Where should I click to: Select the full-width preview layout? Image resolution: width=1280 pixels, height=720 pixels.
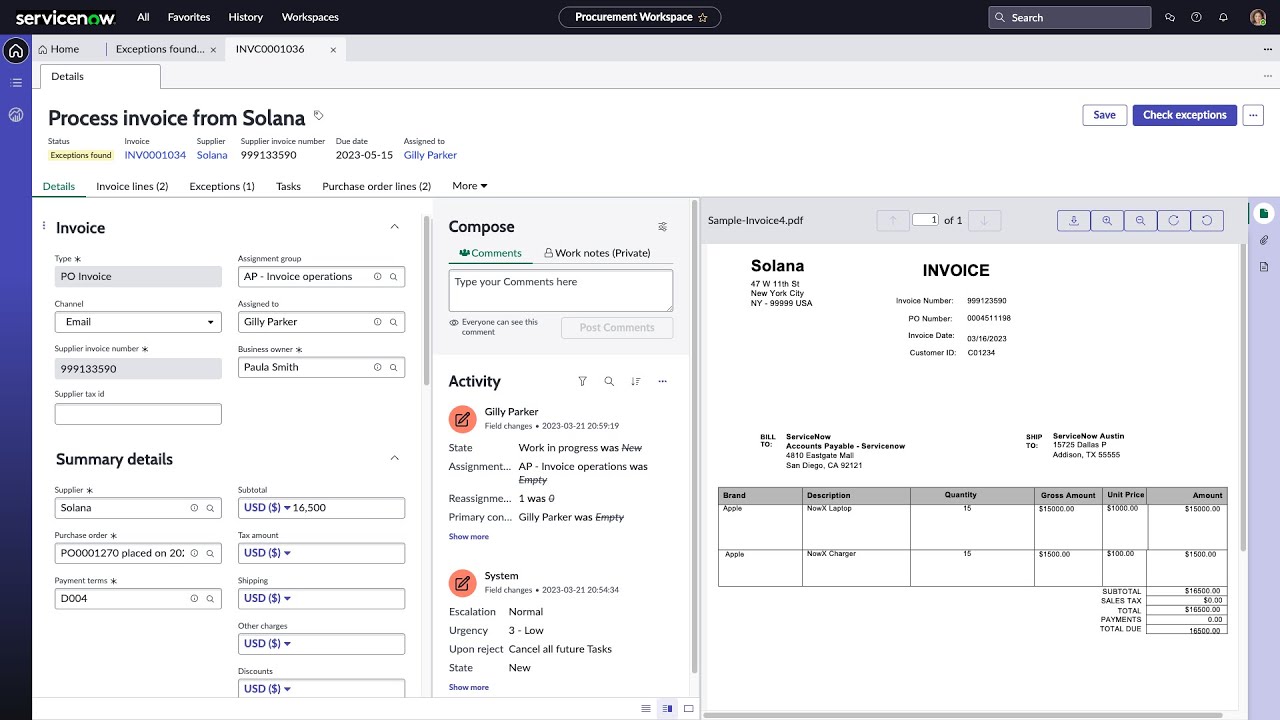click(688, 708)
